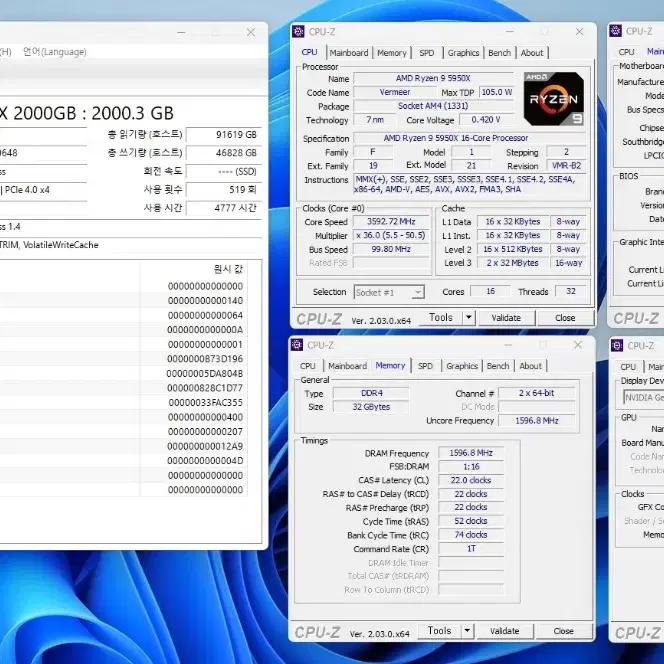Click the Threads 32 value
The width and height of the screenshot is (664, 664).
(570, 291)
